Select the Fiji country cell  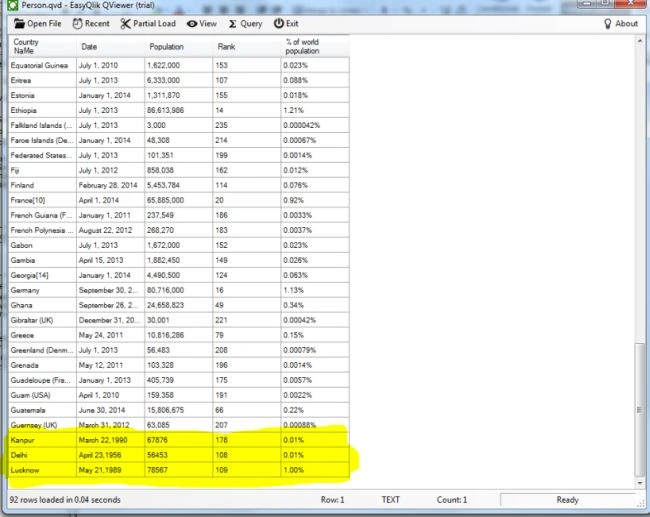pyautogui.click(x=42, y=170)
